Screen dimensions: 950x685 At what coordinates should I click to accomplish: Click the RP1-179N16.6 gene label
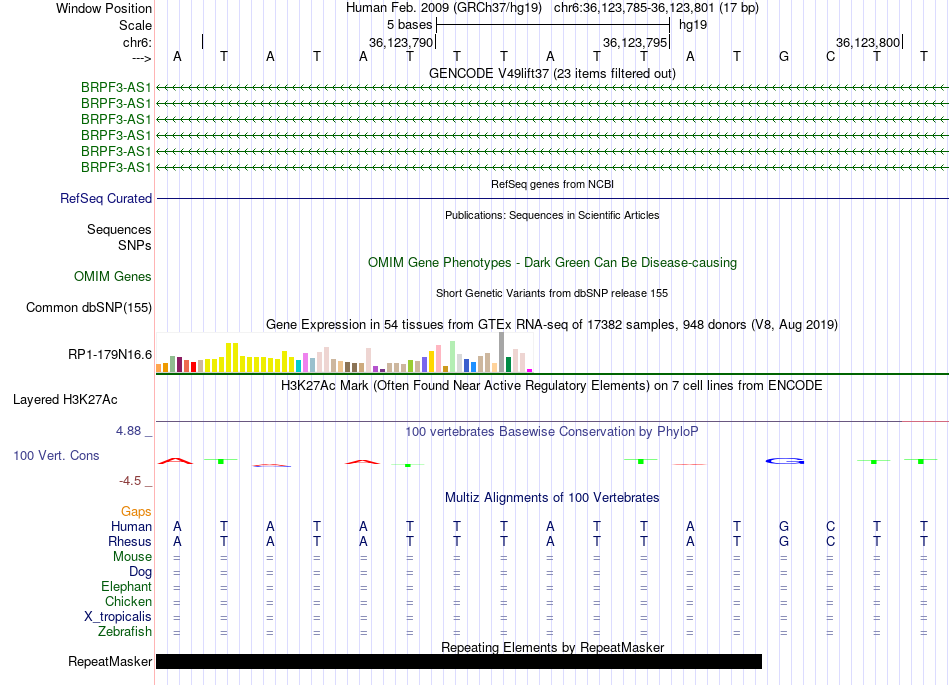pyautogui.click(x=110, y=354)
